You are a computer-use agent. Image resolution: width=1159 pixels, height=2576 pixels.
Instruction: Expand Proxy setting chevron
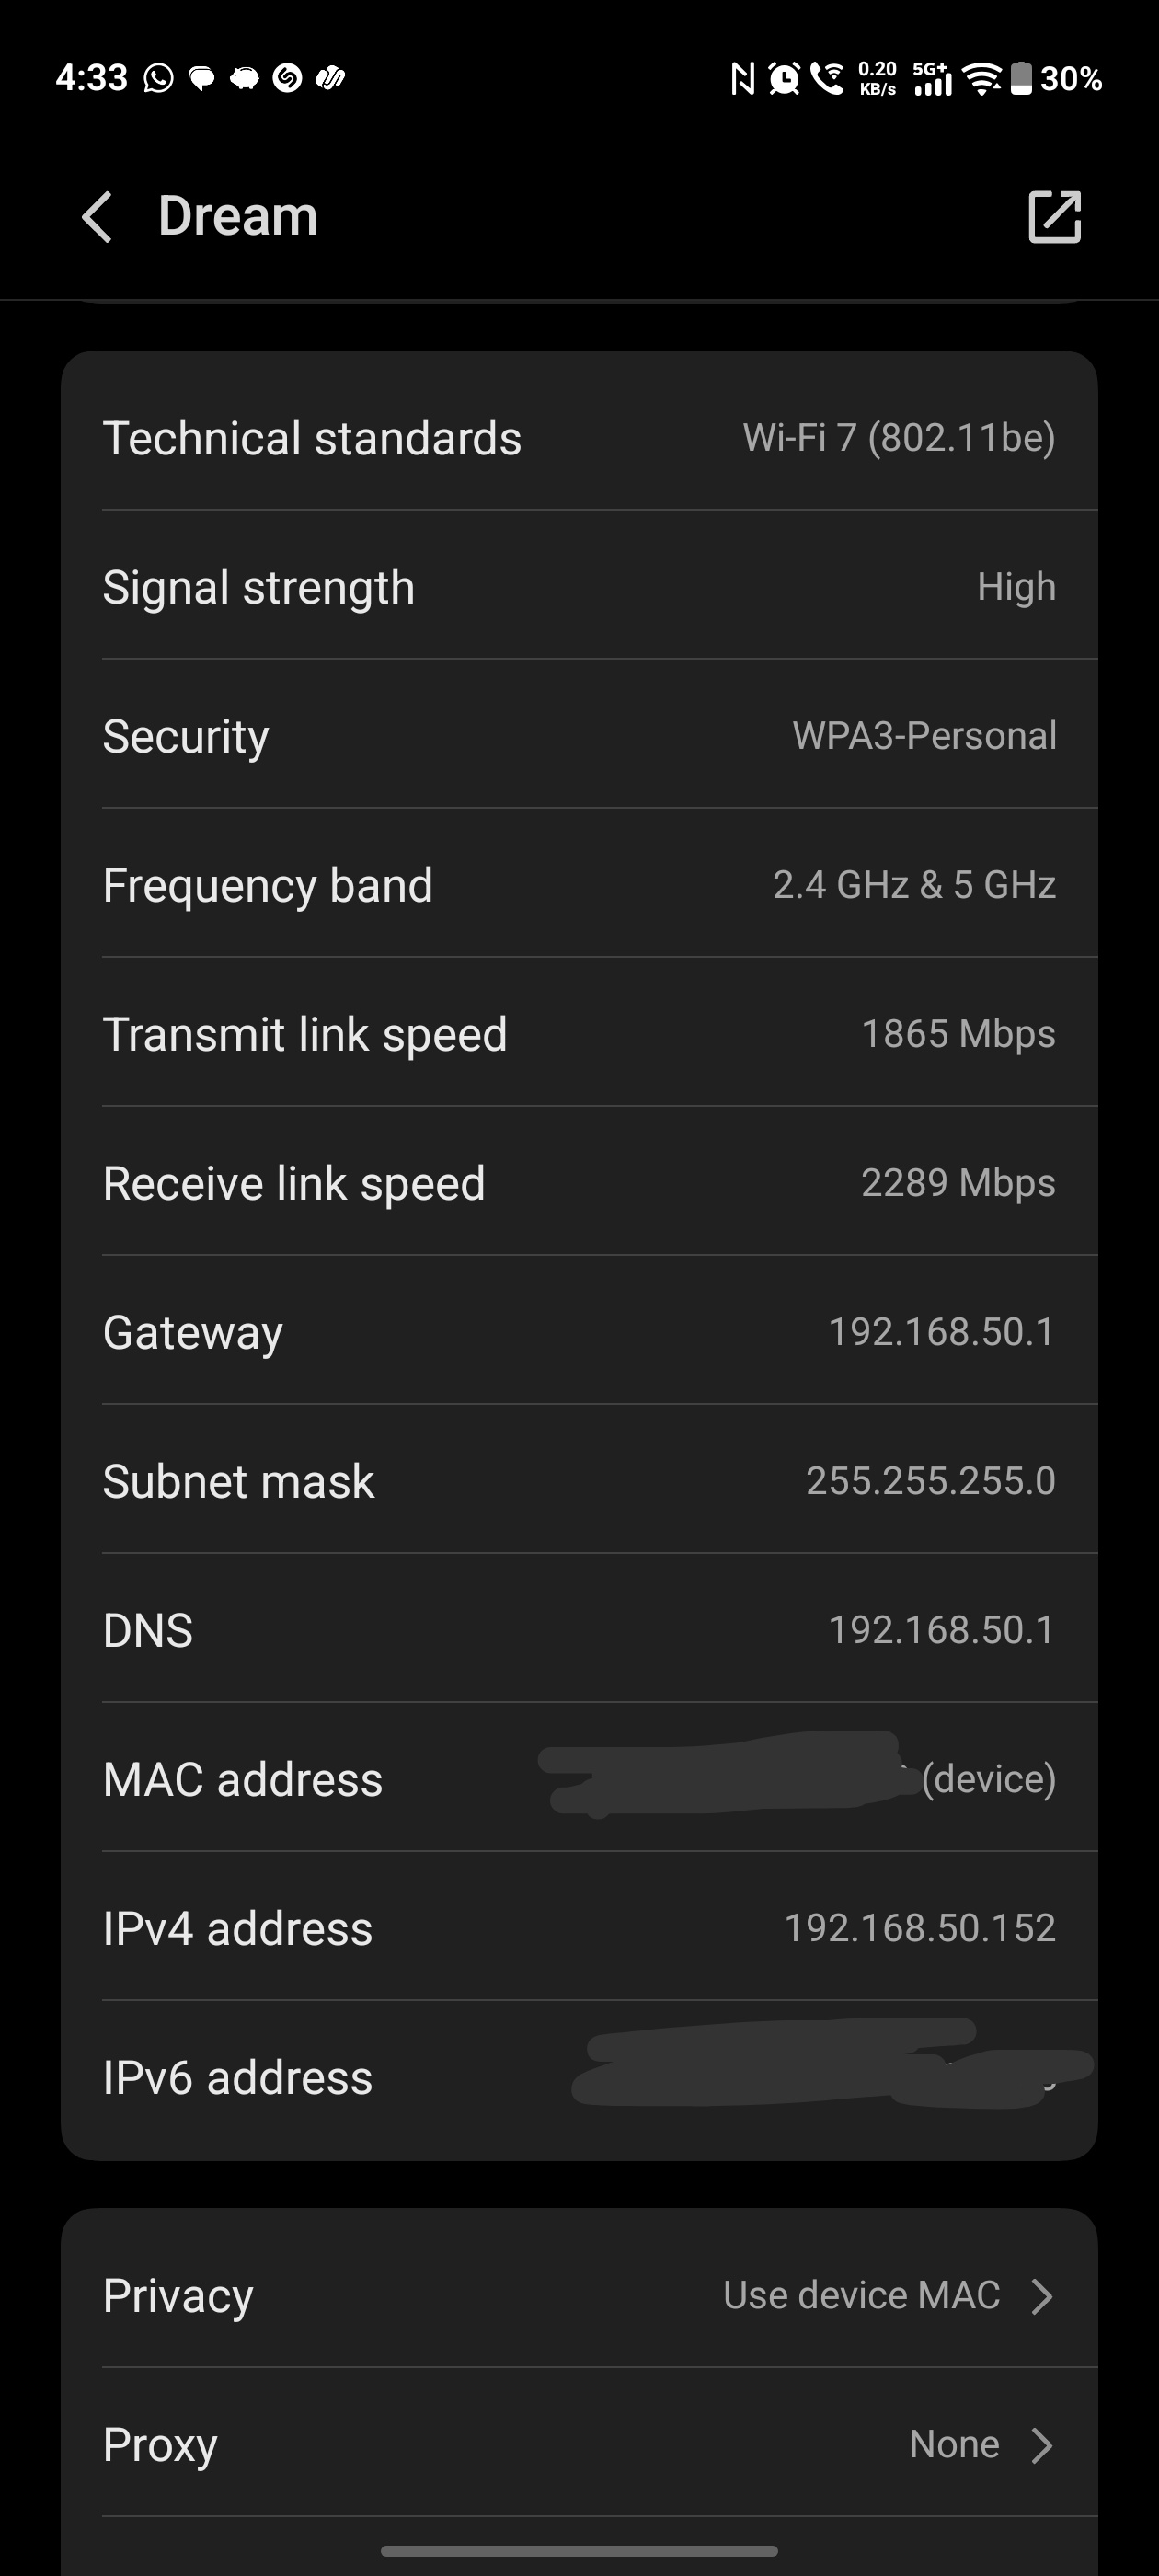[x=1042, y=2445]
